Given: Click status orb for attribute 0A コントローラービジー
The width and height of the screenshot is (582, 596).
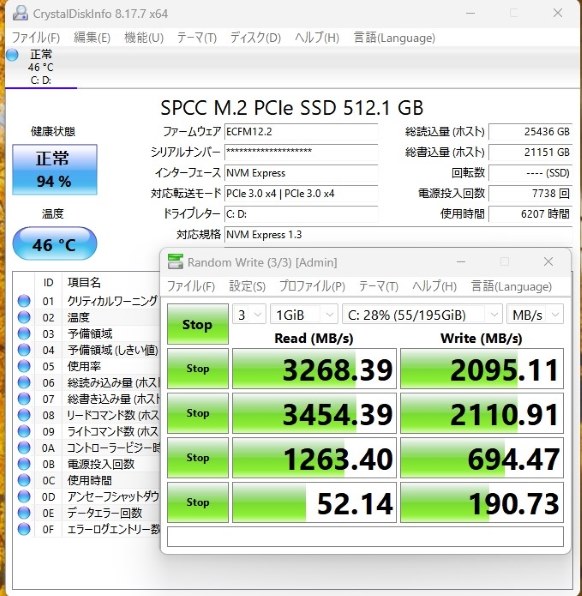Looking at the screenshot, I should click(24, 447).
